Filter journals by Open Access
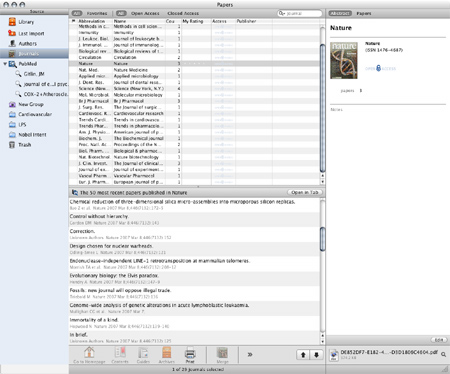Viewport: 450px width, 374px height. pyautogui.click(x=145, y=13)
